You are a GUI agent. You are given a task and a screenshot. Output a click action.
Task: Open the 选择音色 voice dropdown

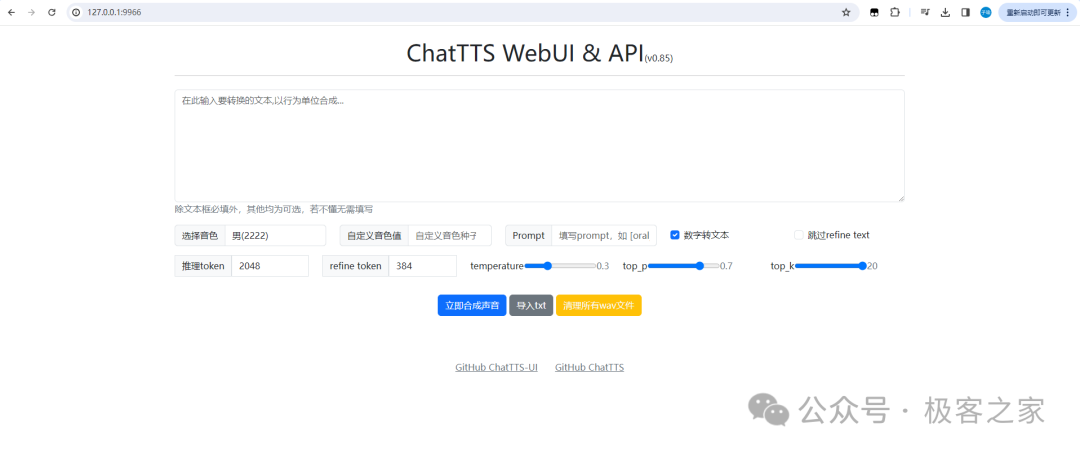pyautogui.click(x=275, y=236)
